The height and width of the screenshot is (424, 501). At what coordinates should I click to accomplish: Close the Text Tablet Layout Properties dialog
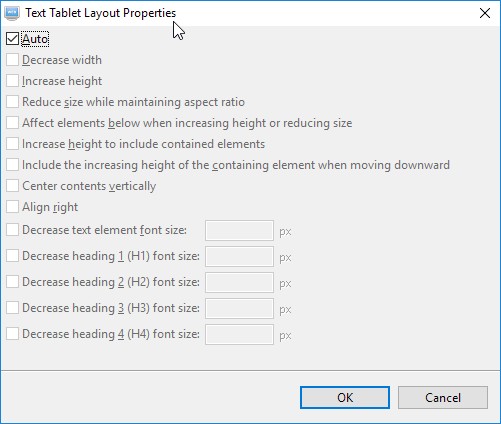[485, 13]
